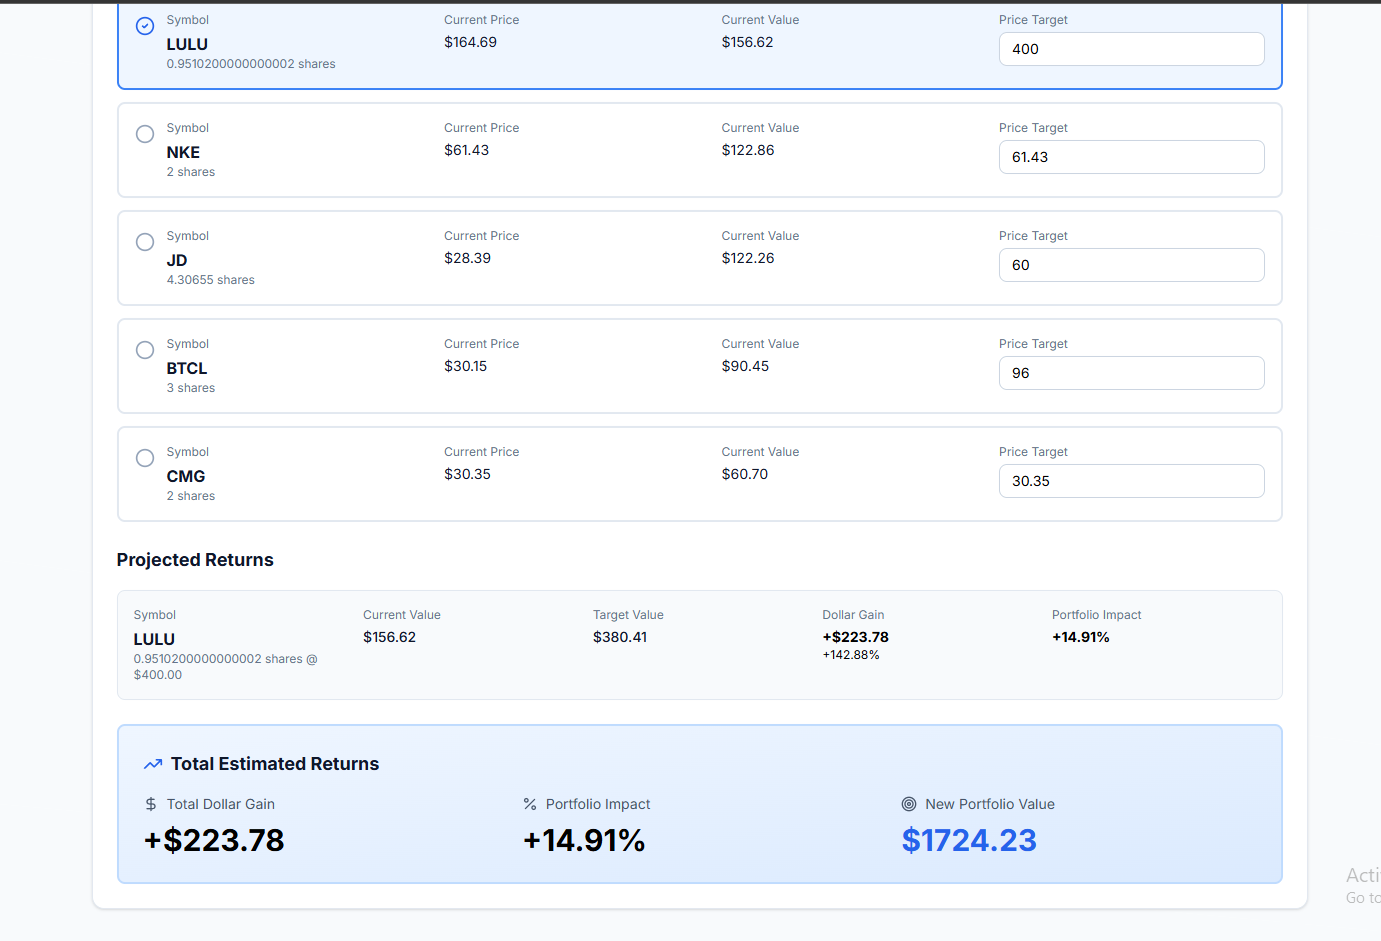Click the Projected Returns heading
Screen dimensions: 1381x941
click(195, 560)
